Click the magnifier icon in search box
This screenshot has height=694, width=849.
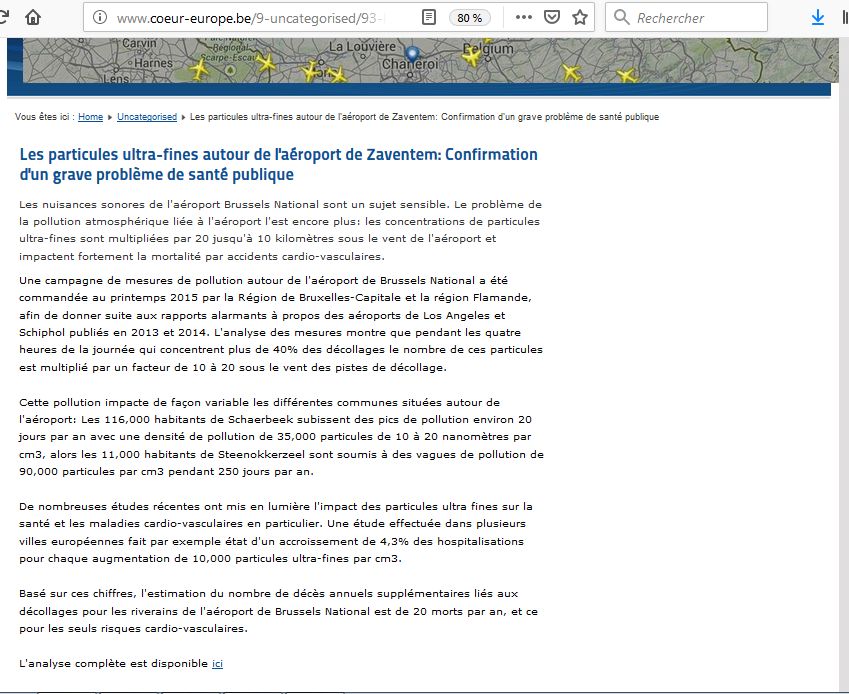622,17
